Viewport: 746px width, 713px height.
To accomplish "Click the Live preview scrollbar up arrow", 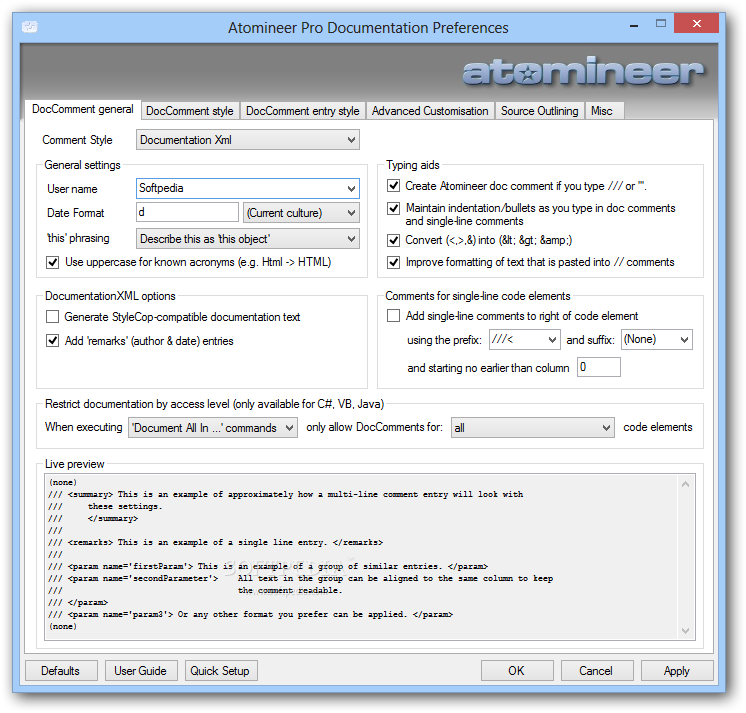I will pyautogui.click(x=686, y=484).
